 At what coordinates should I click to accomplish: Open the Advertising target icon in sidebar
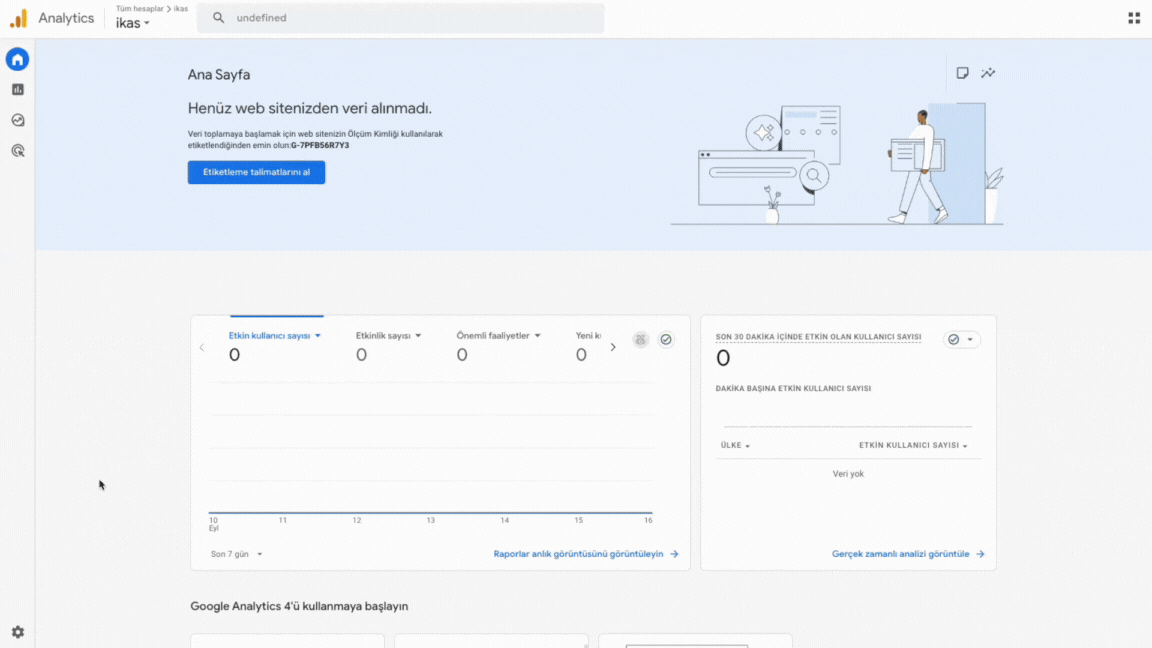point(17,151)
